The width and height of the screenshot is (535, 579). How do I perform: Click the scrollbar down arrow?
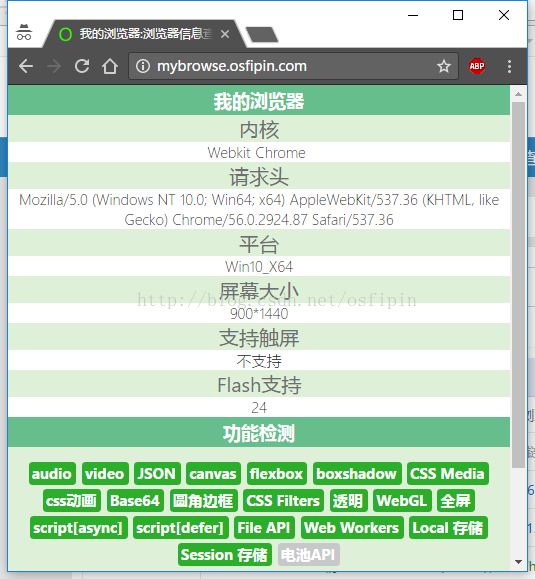point(518,562)
